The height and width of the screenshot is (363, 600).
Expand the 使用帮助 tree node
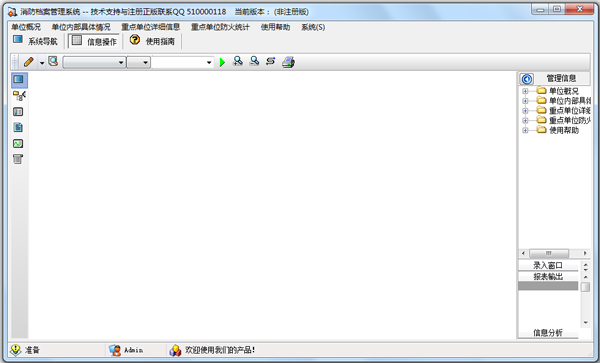525,130
